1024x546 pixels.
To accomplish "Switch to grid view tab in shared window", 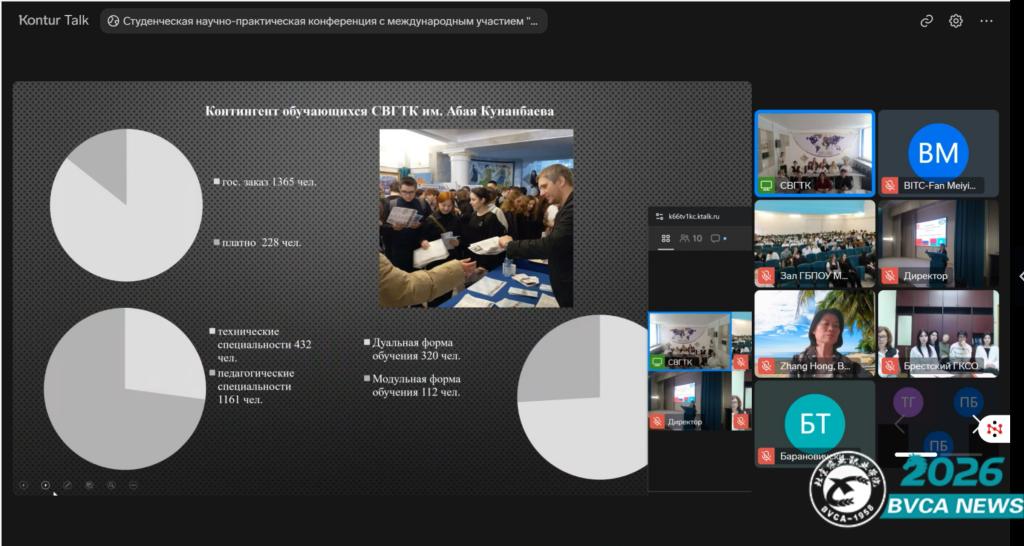I will tap(665, 239).
